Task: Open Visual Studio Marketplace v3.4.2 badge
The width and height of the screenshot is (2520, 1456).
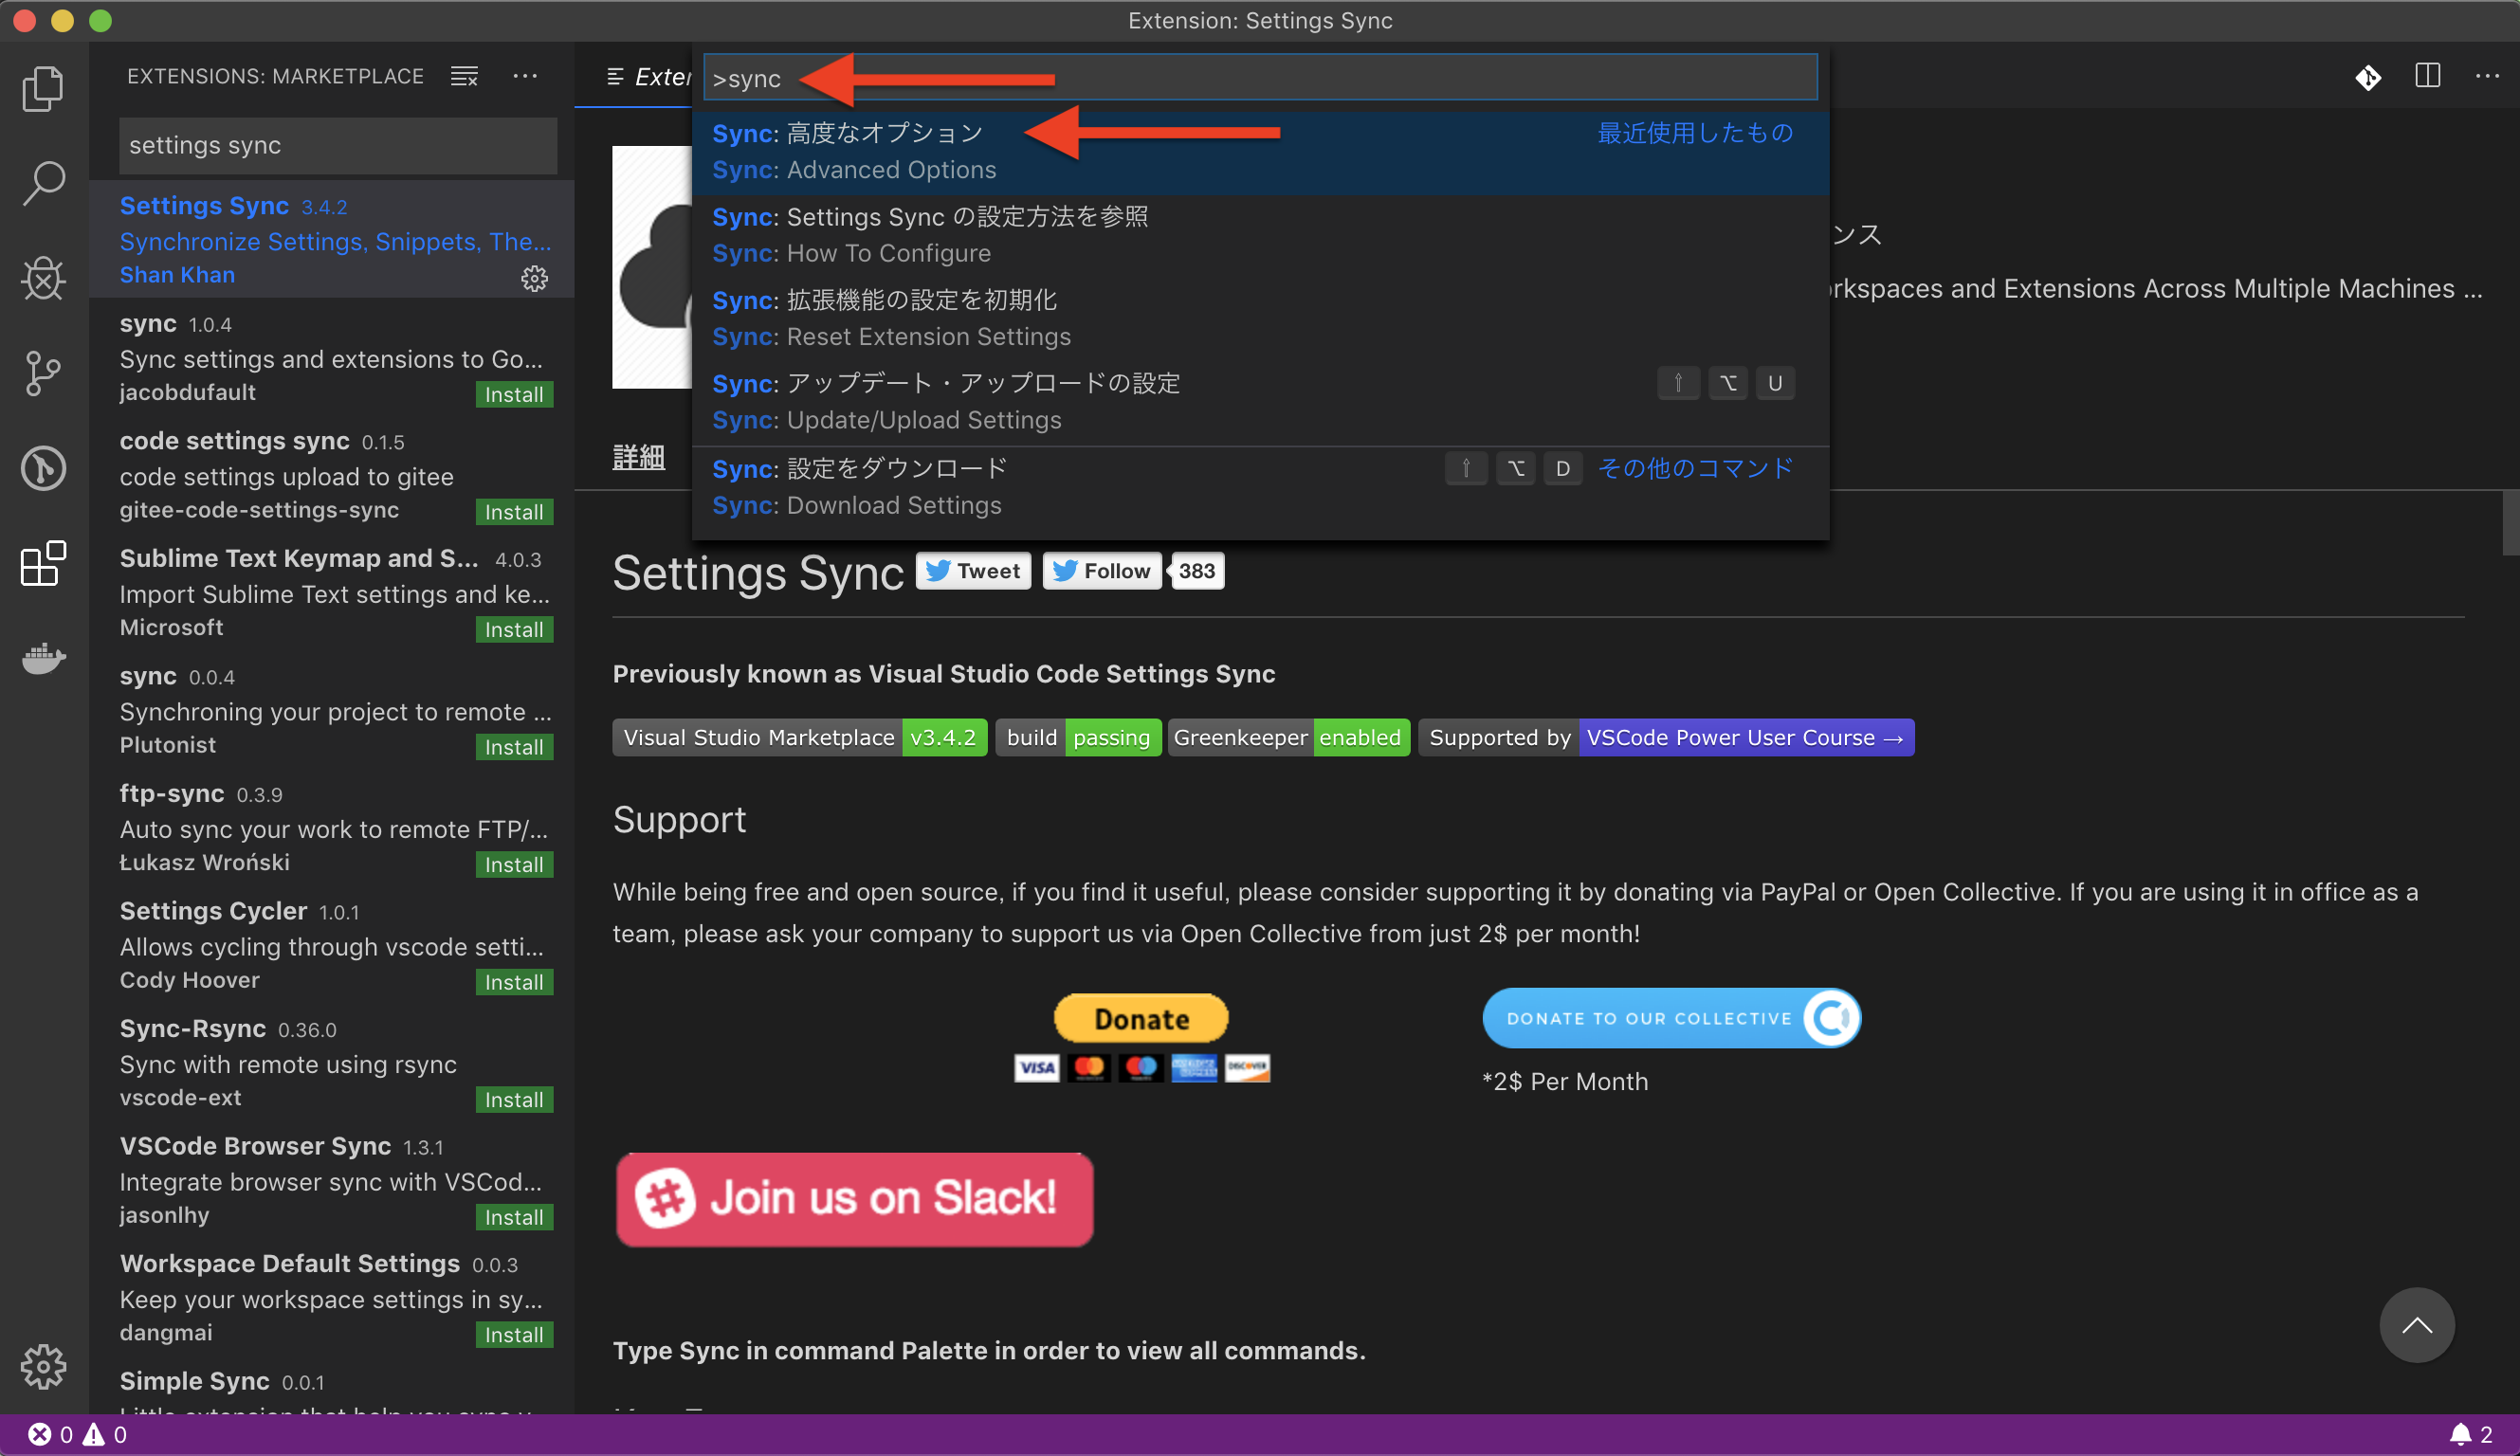Action: (x=800, y=738)
